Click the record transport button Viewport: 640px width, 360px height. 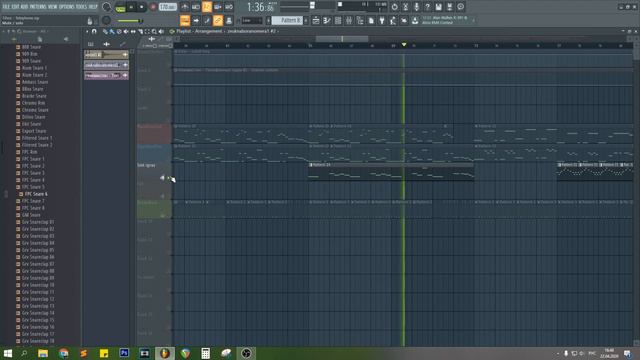pyautogui.click(x=153, y=7)
